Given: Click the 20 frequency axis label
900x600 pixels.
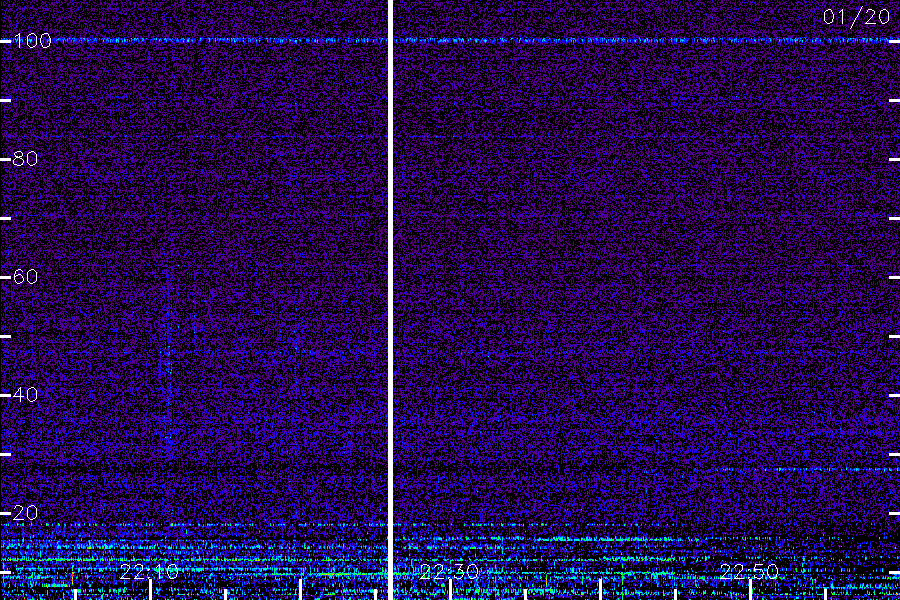Looking at the screenshot, I should coord(25,512).
